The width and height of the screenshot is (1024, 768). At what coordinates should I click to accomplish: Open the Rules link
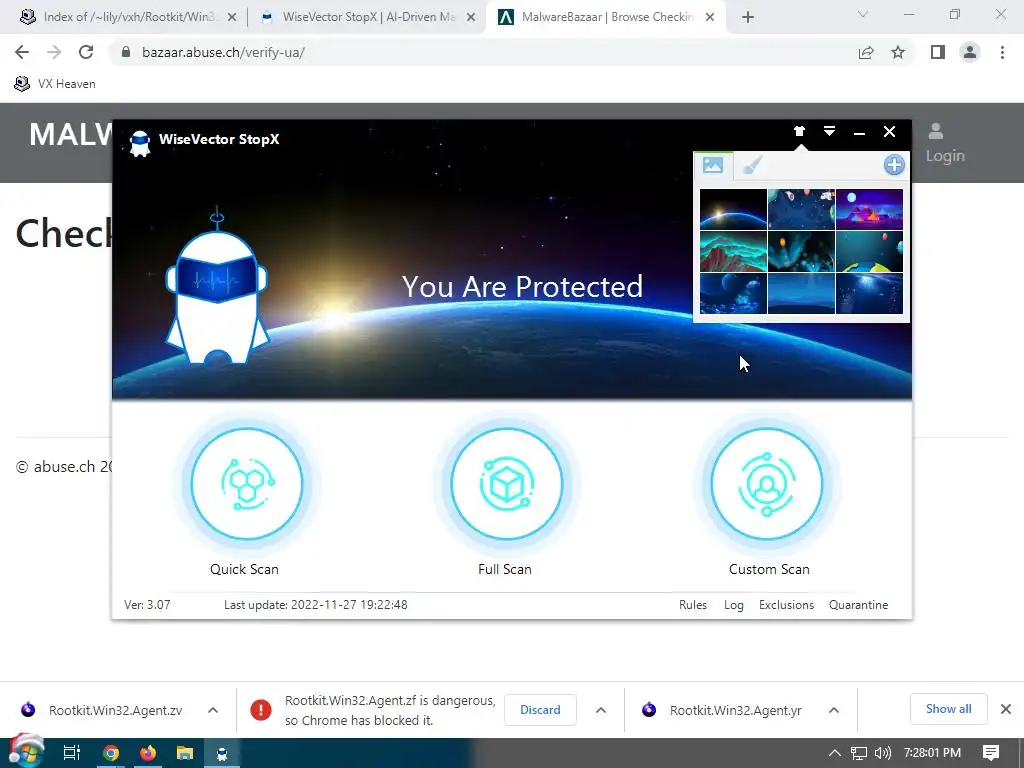click(x=693, y=605)
